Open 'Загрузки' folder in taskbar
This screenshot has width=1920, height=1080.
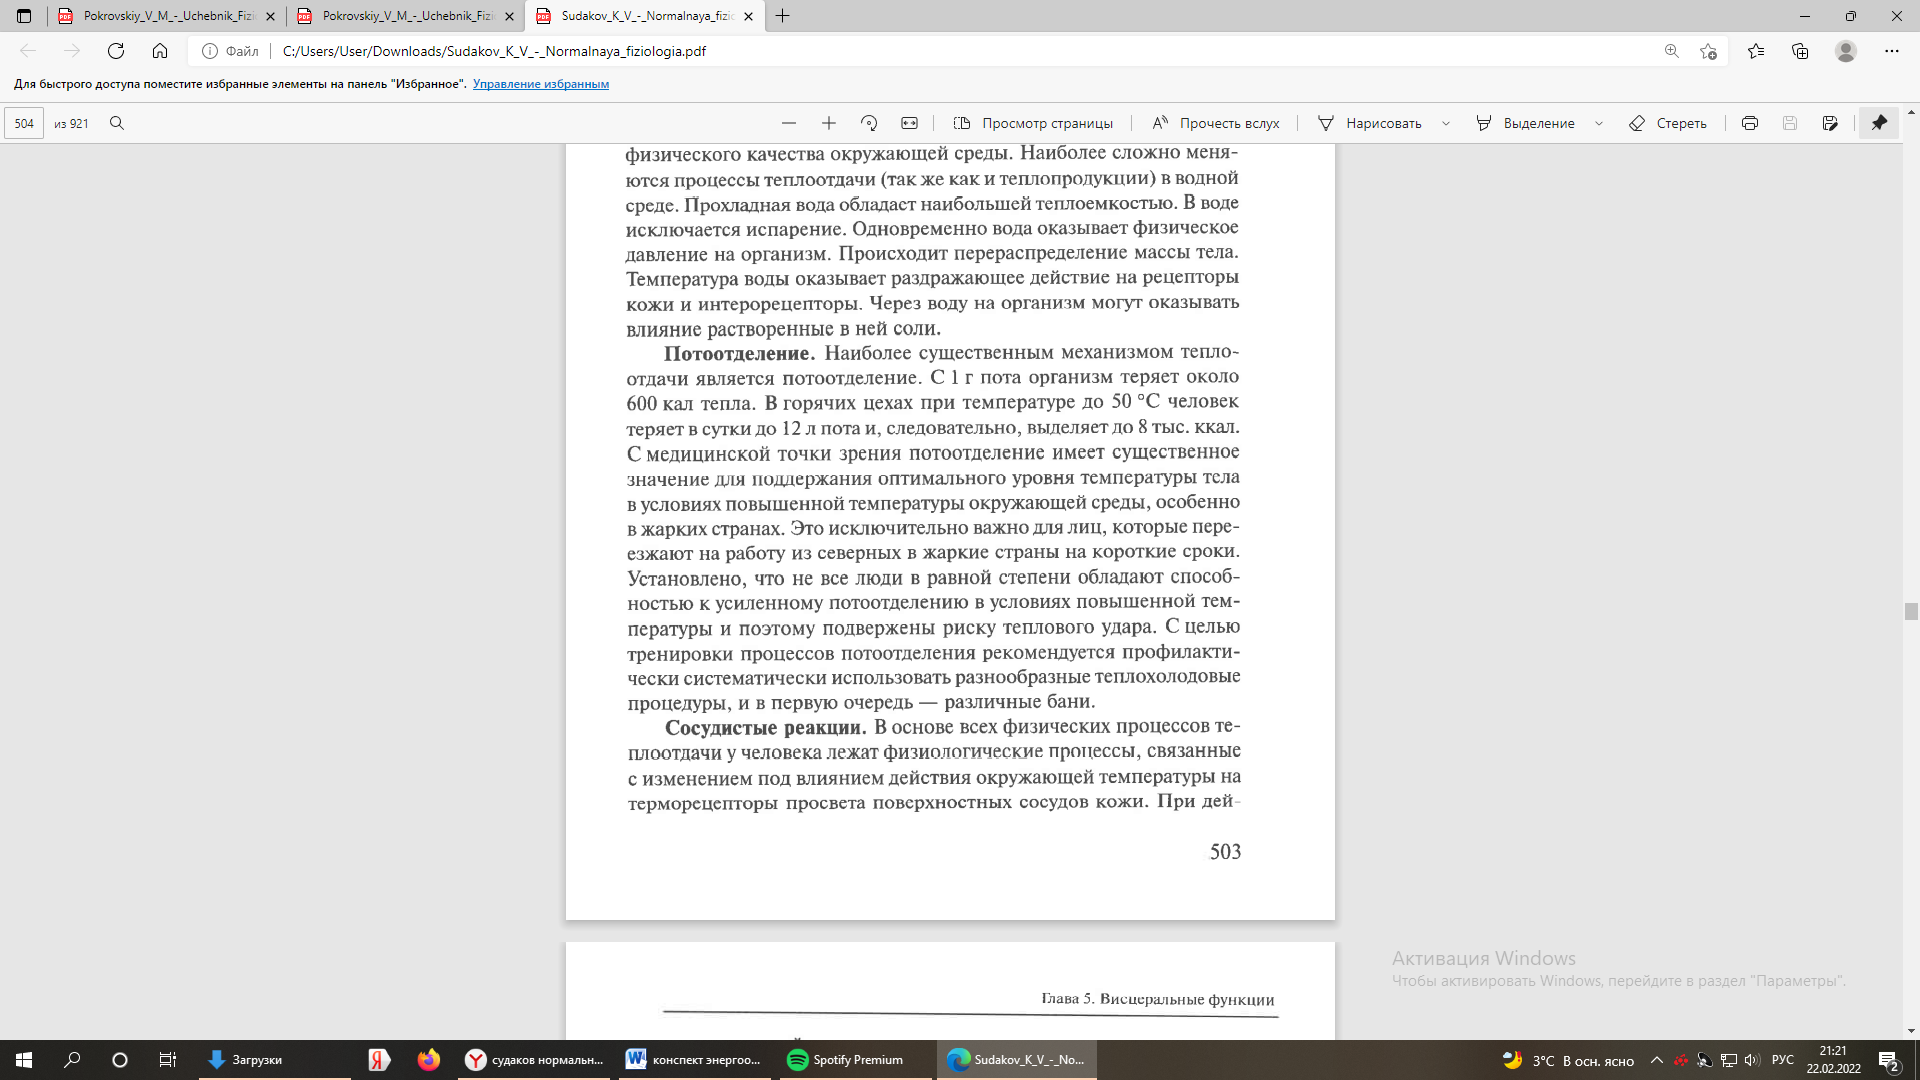[275, 1060]
